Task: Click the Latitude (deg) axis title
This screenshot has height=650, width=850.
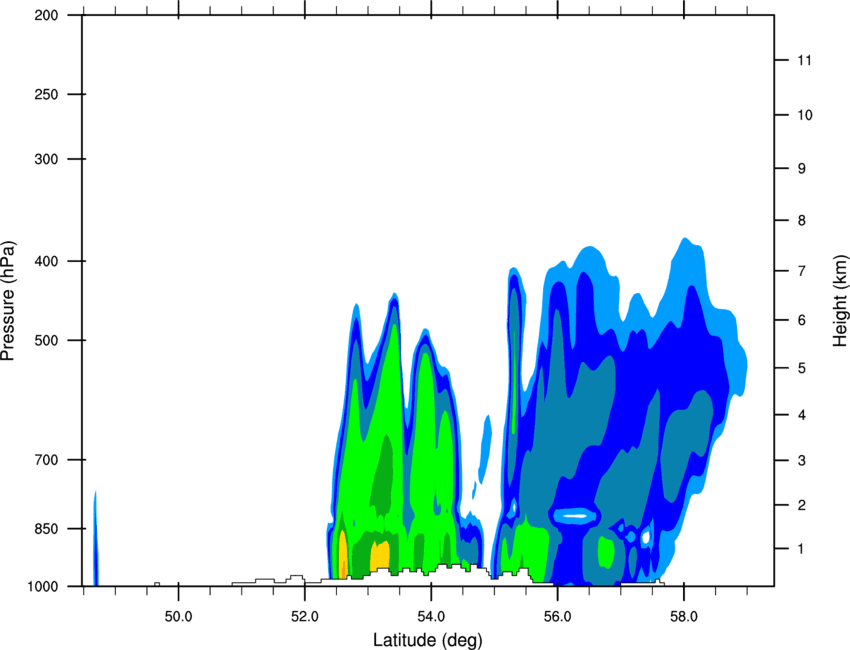Action: coord(427,640)
